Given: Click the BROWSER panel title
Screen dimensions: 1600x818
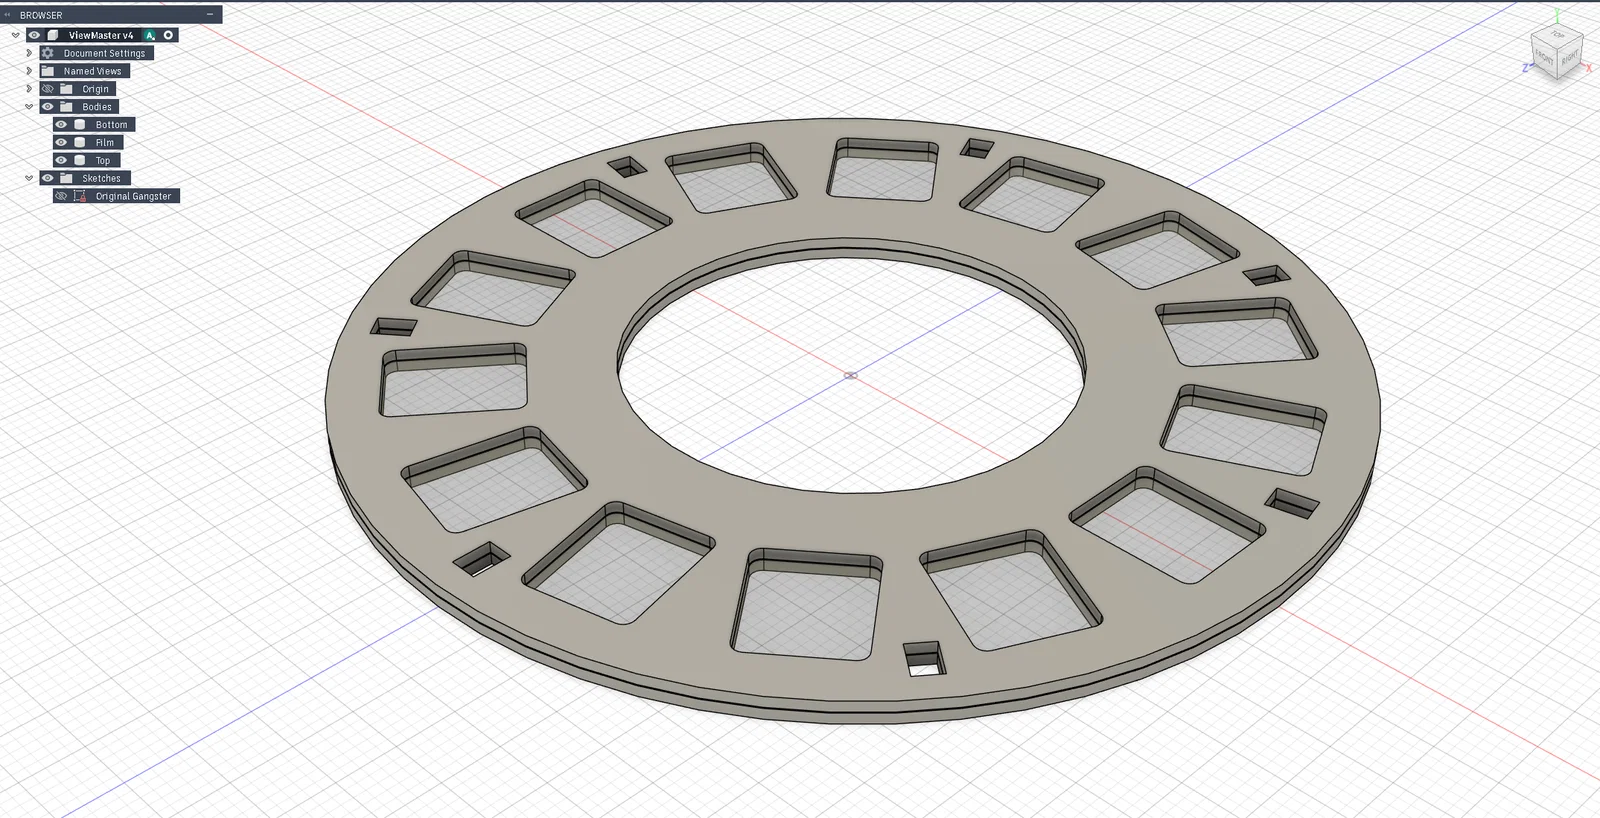Looking at the screenshot, I should pos(41,15).
